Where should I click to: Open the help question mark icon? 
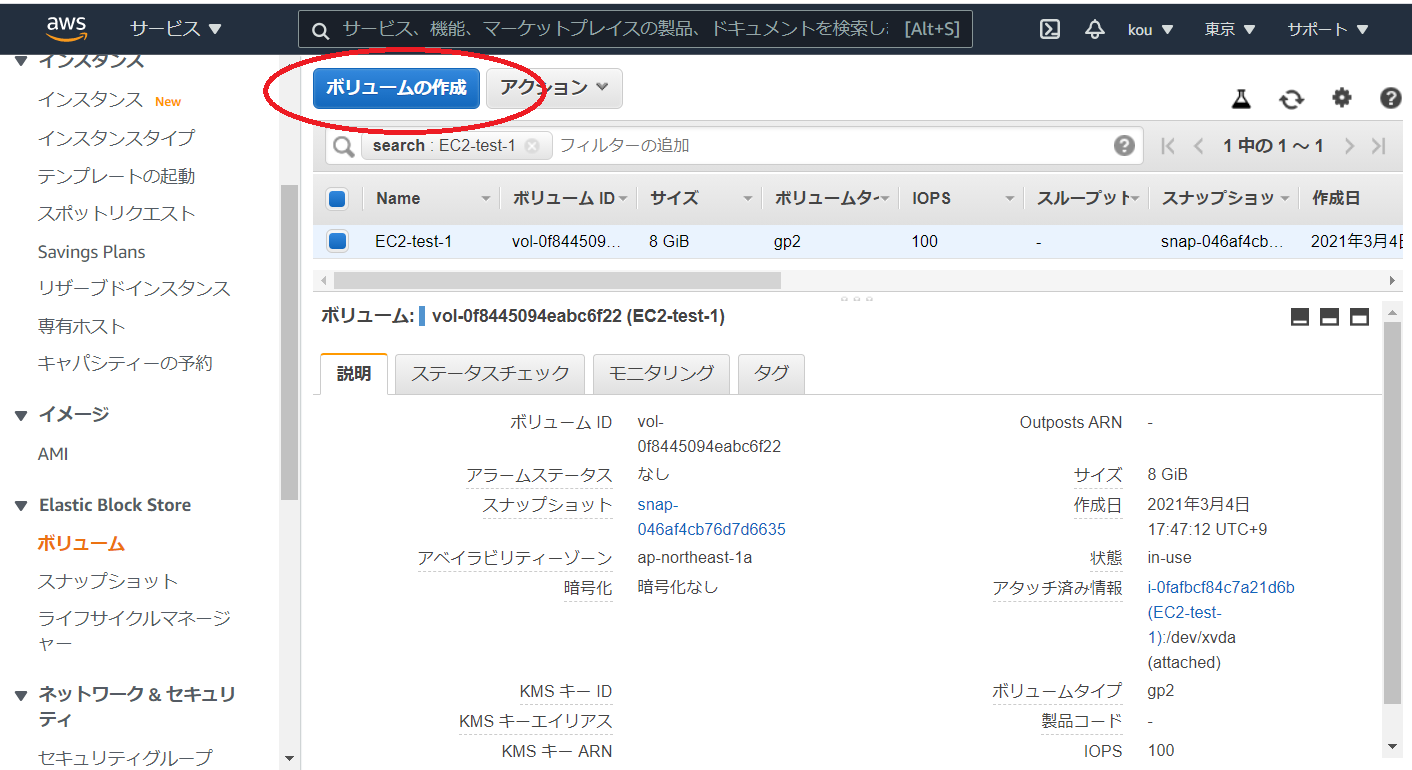click(x=1390, y=97)
